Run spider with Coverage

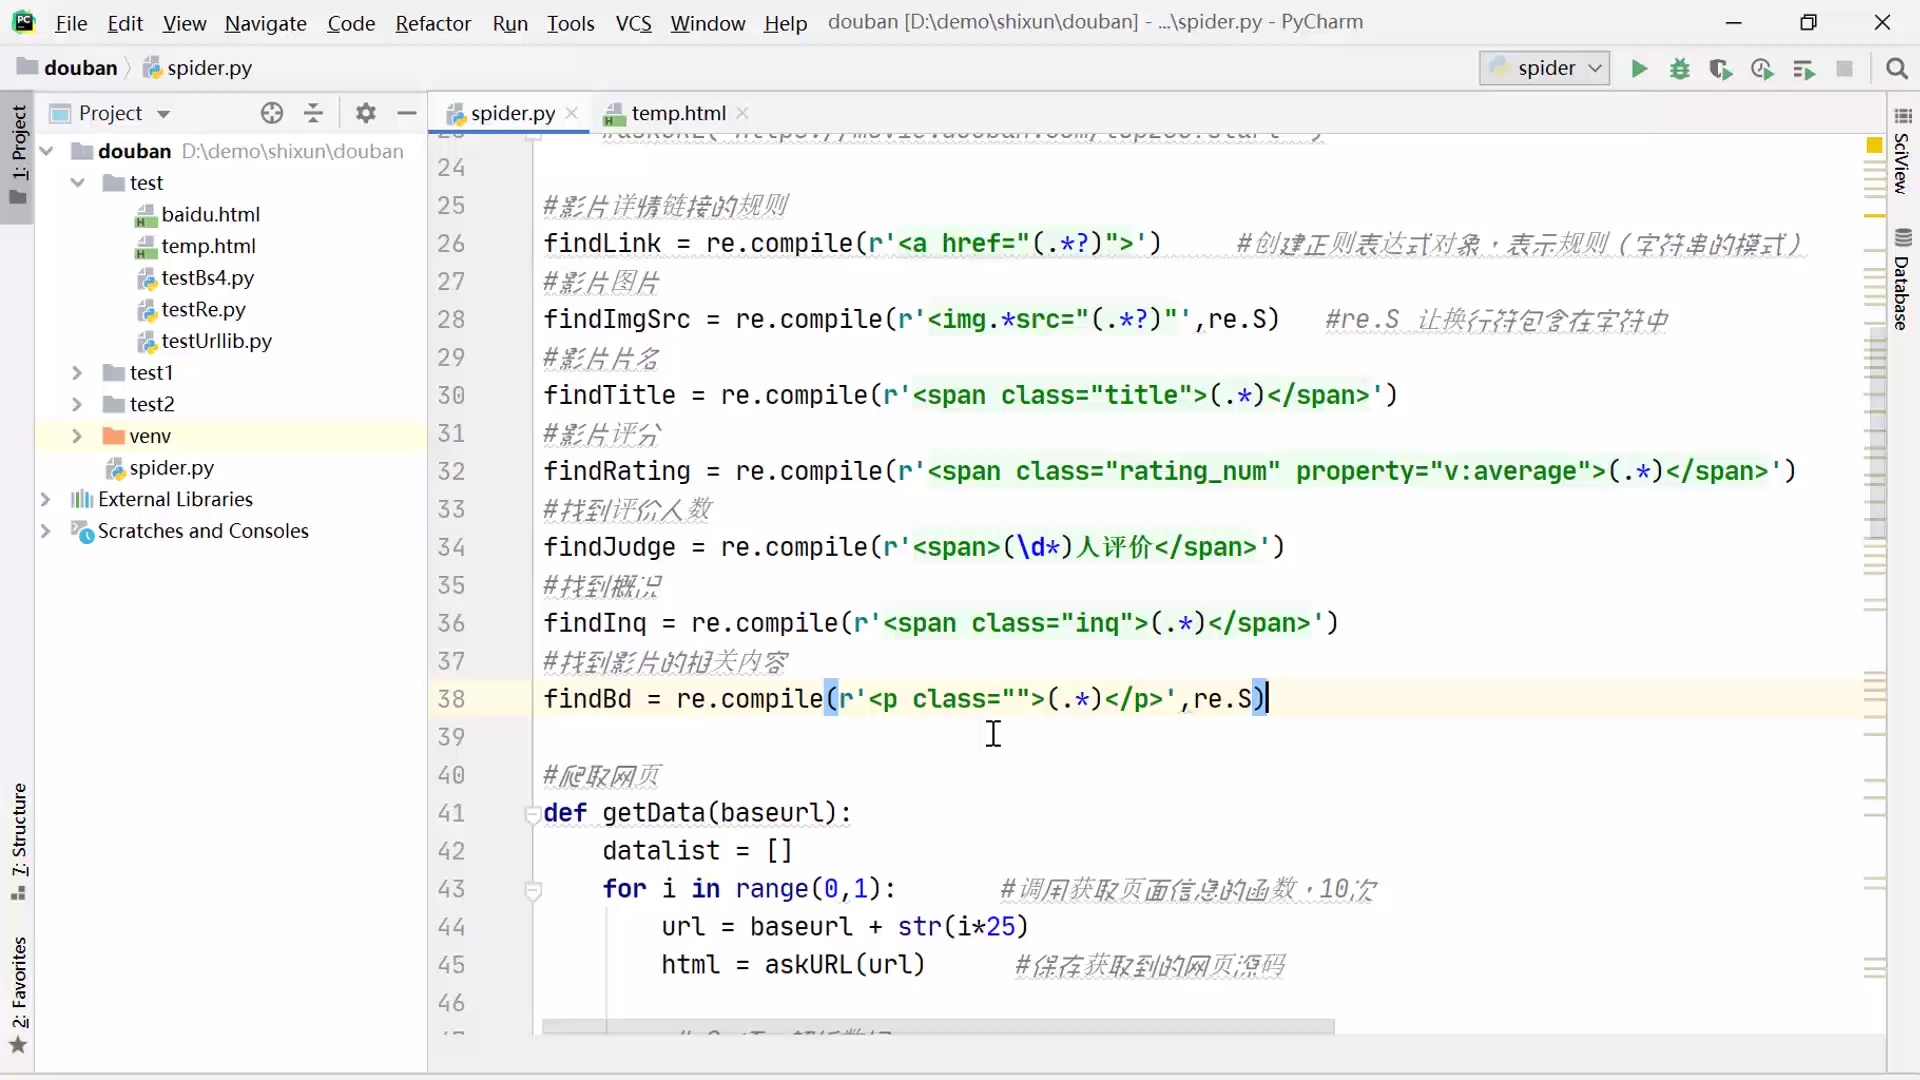1721,69
